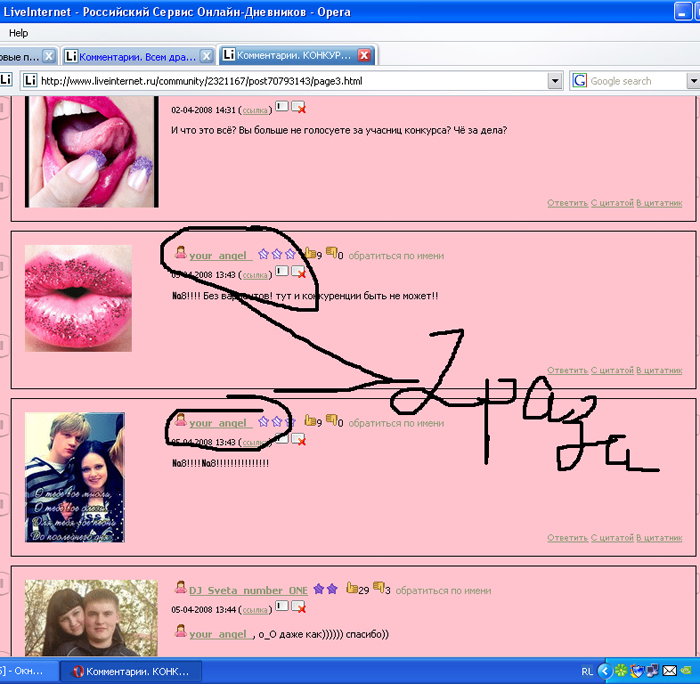This screenshot has width=700, height=684.
Task: Click thumbs-down icon in '№8!!!!№8!!!' comment
Action: [x=331, y=420]
